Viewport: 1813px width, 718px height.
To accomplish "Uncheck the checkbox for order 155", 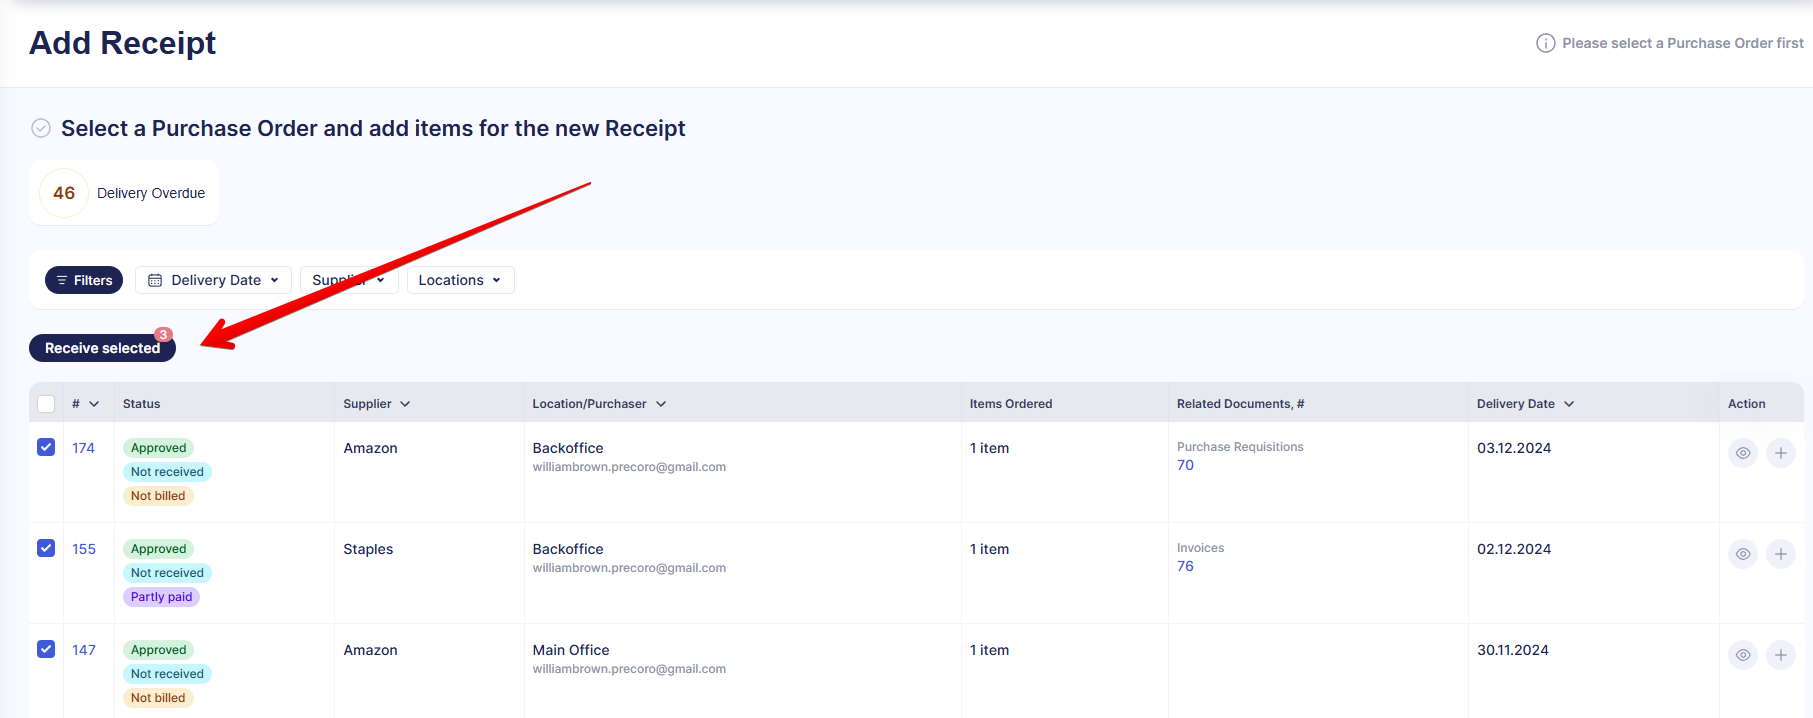I will (x=46, y=548).
